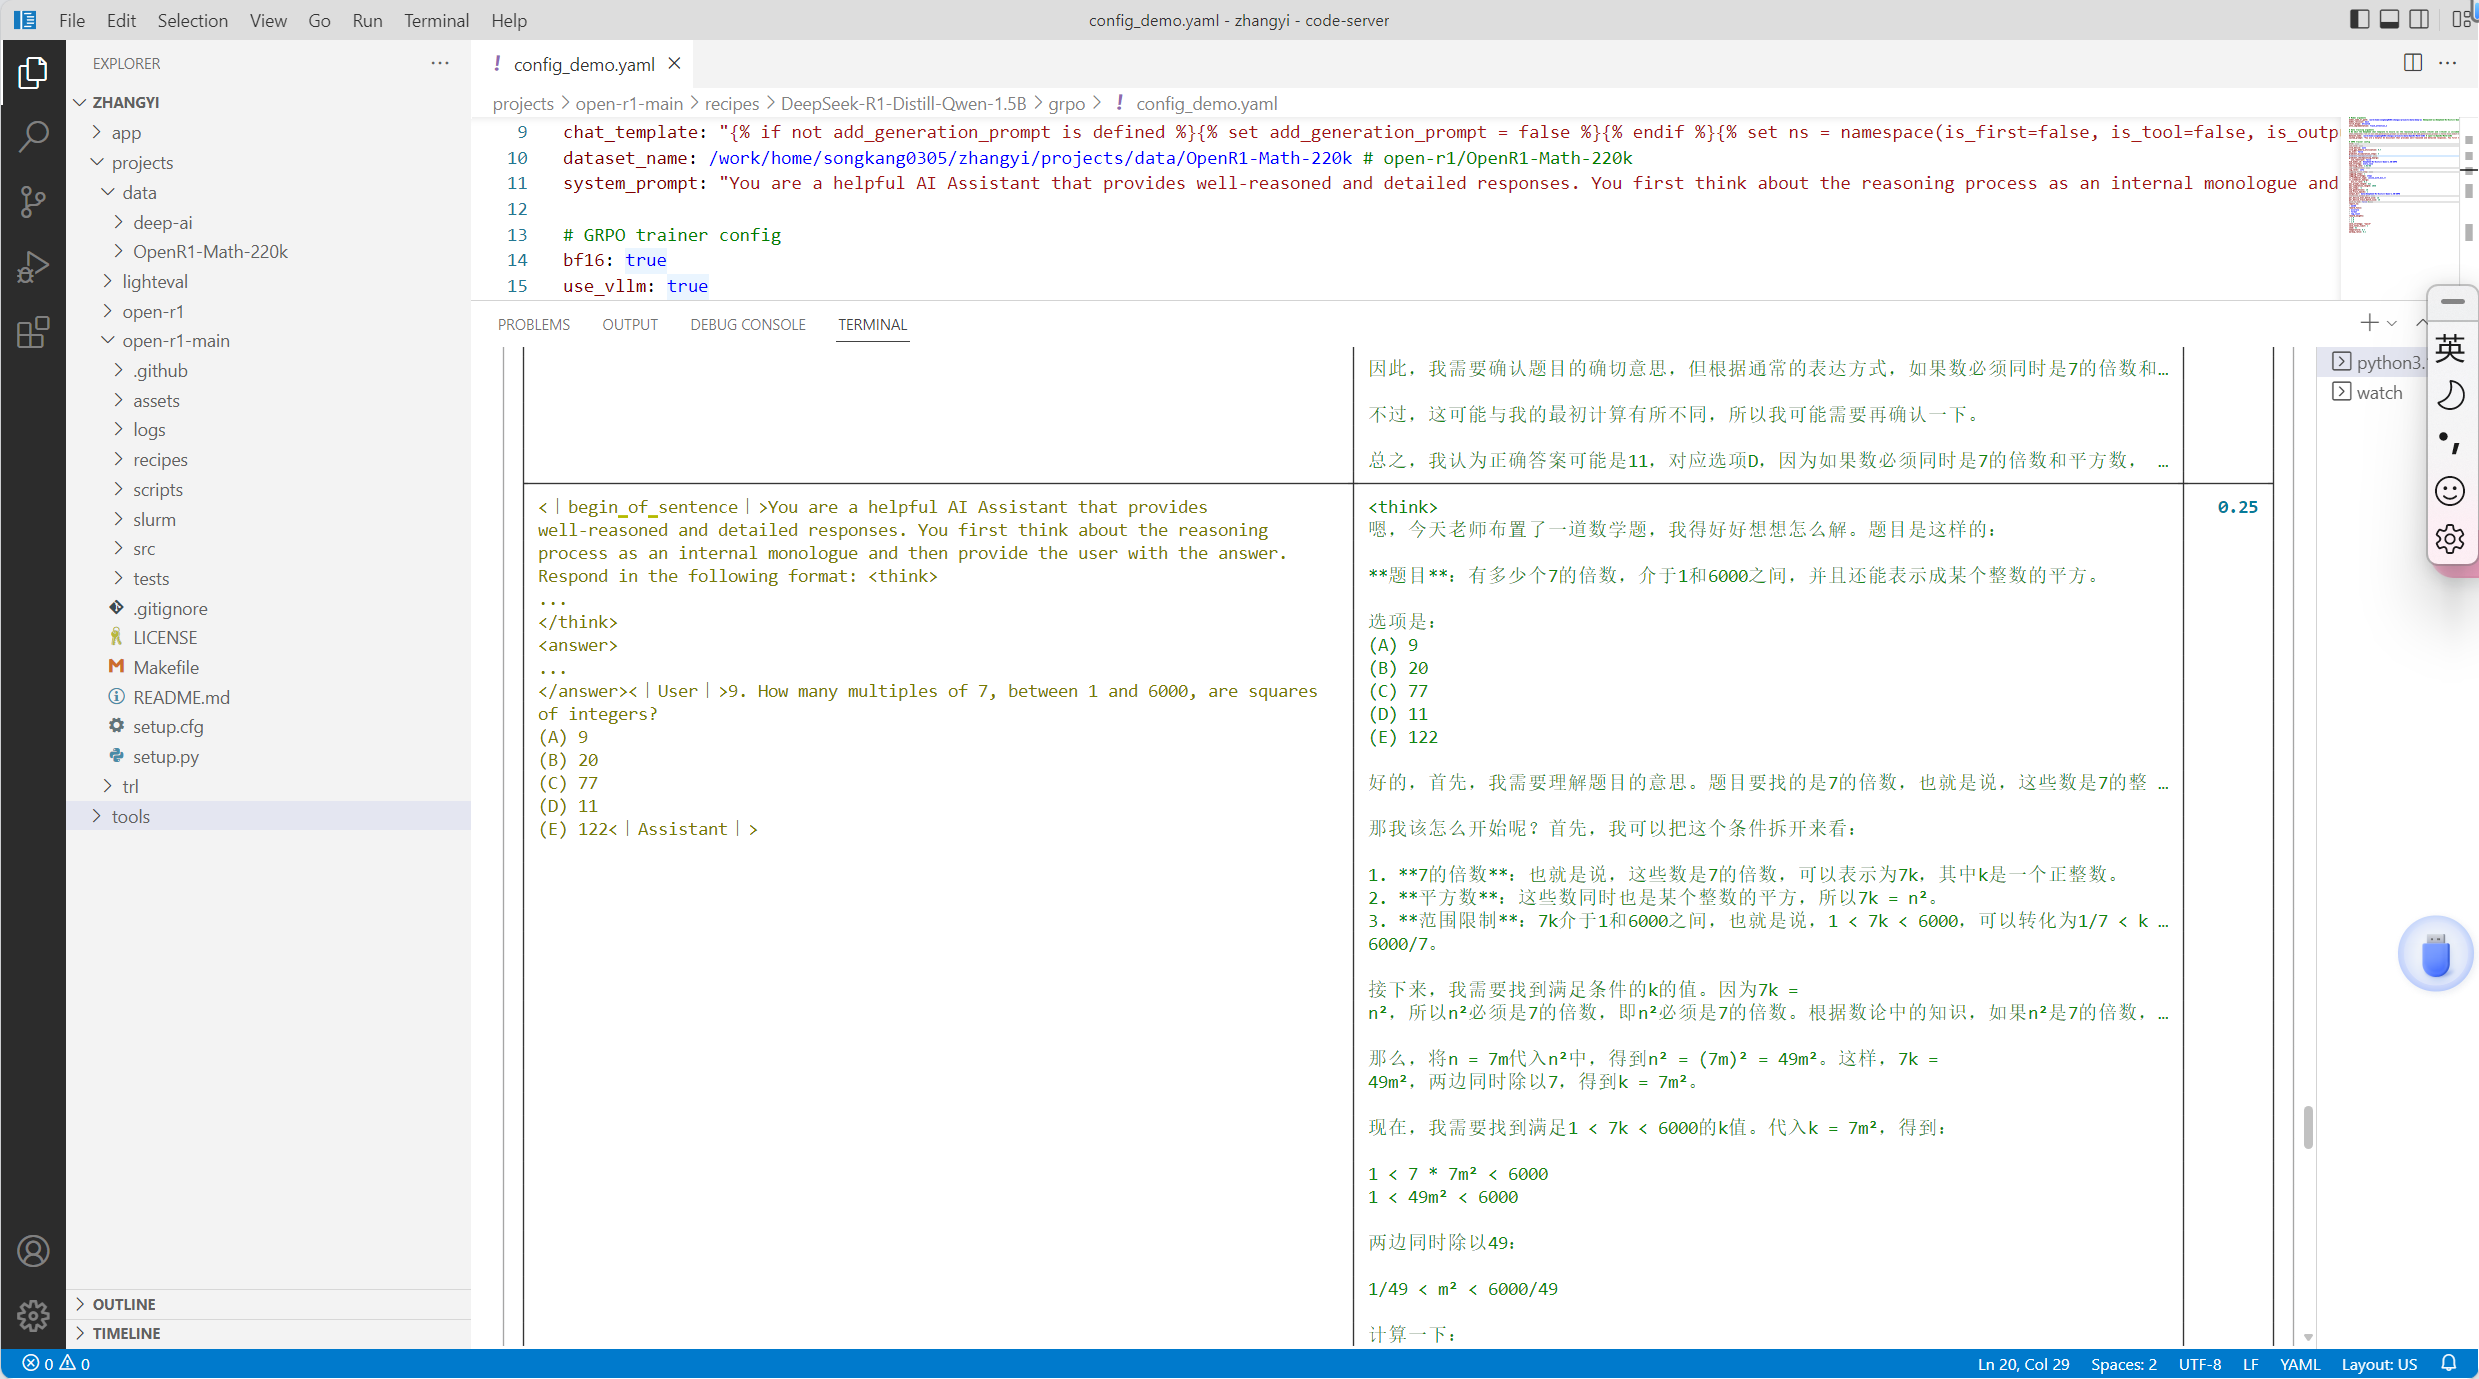2479x1379 pixels.
Task: Open the Source Control view
Action: point(33,202)
